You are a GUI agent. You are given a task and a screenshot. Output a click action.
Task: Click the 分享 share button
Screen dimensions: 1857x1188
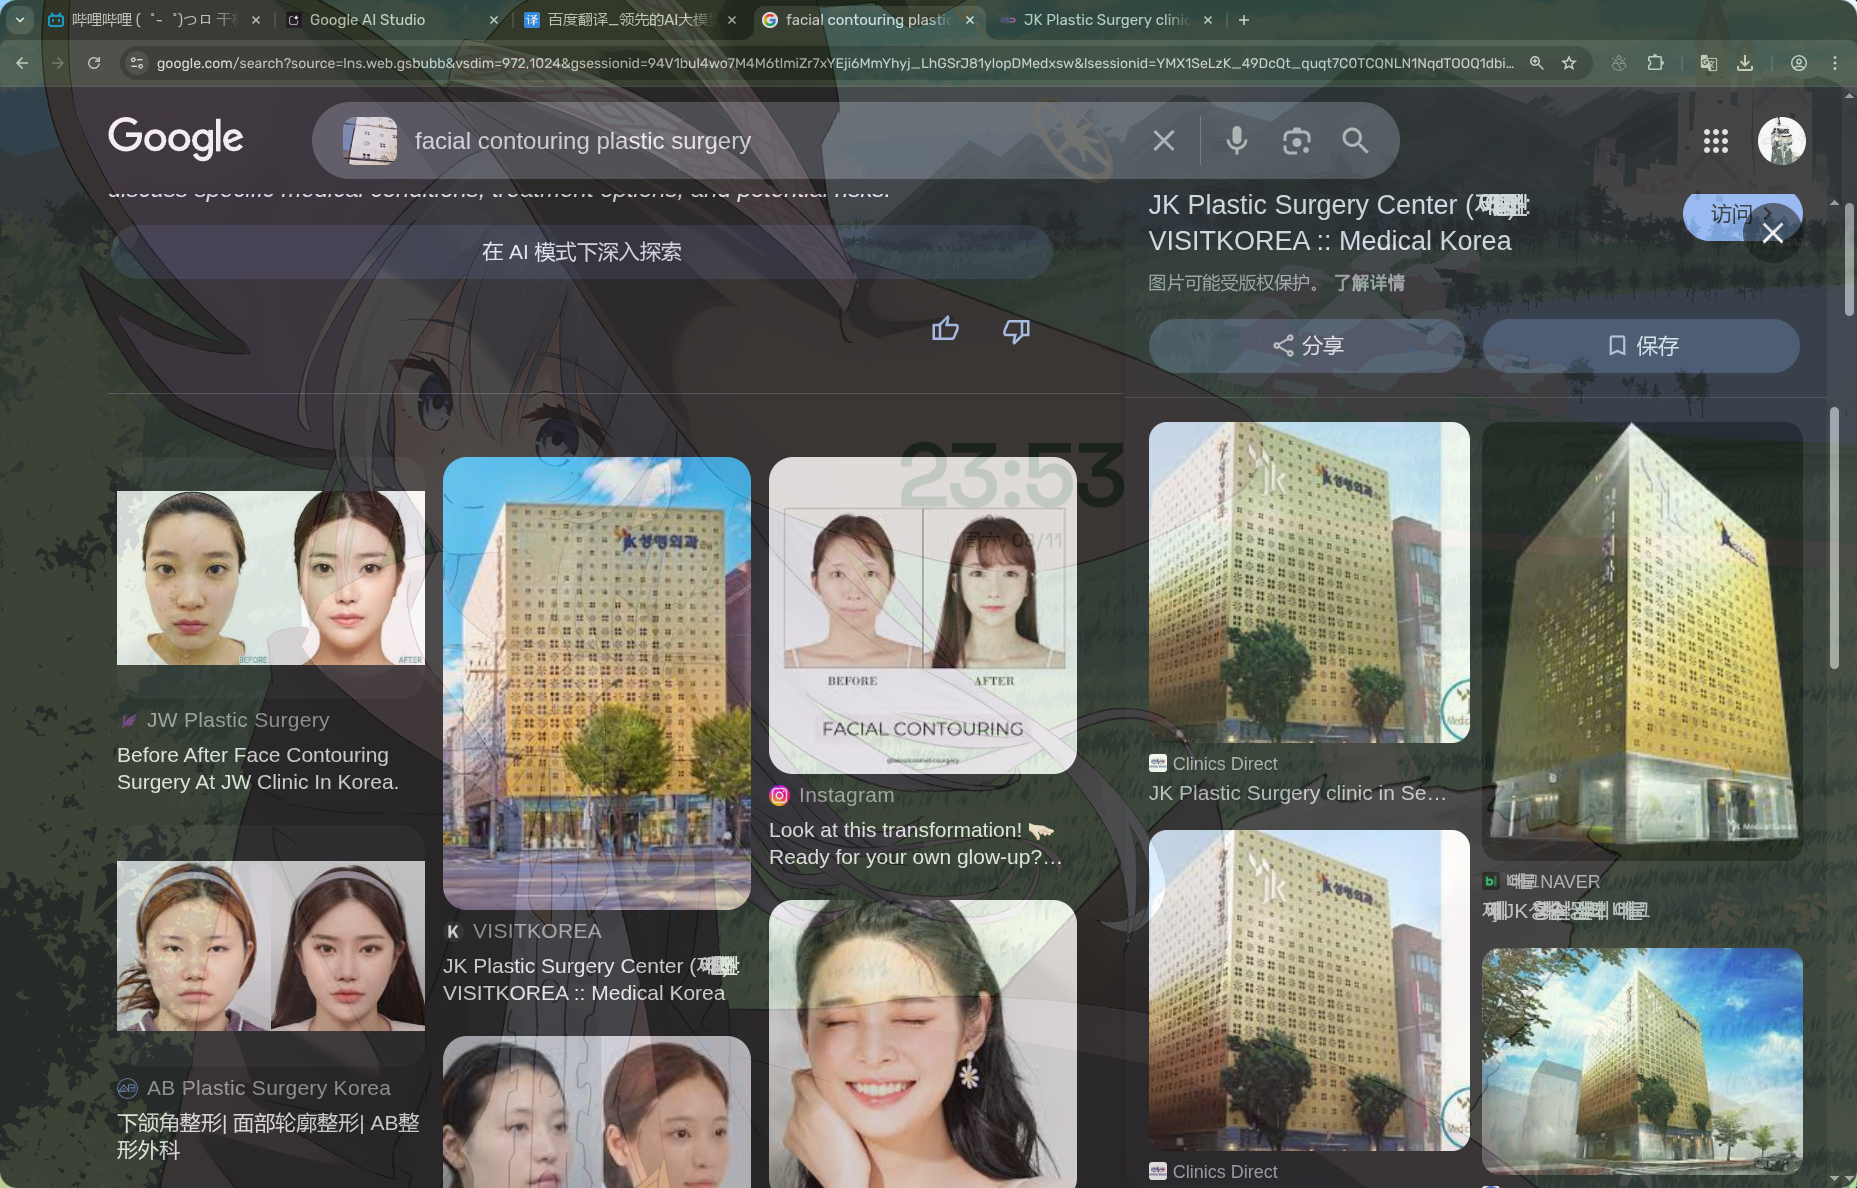click(1307, 346)
